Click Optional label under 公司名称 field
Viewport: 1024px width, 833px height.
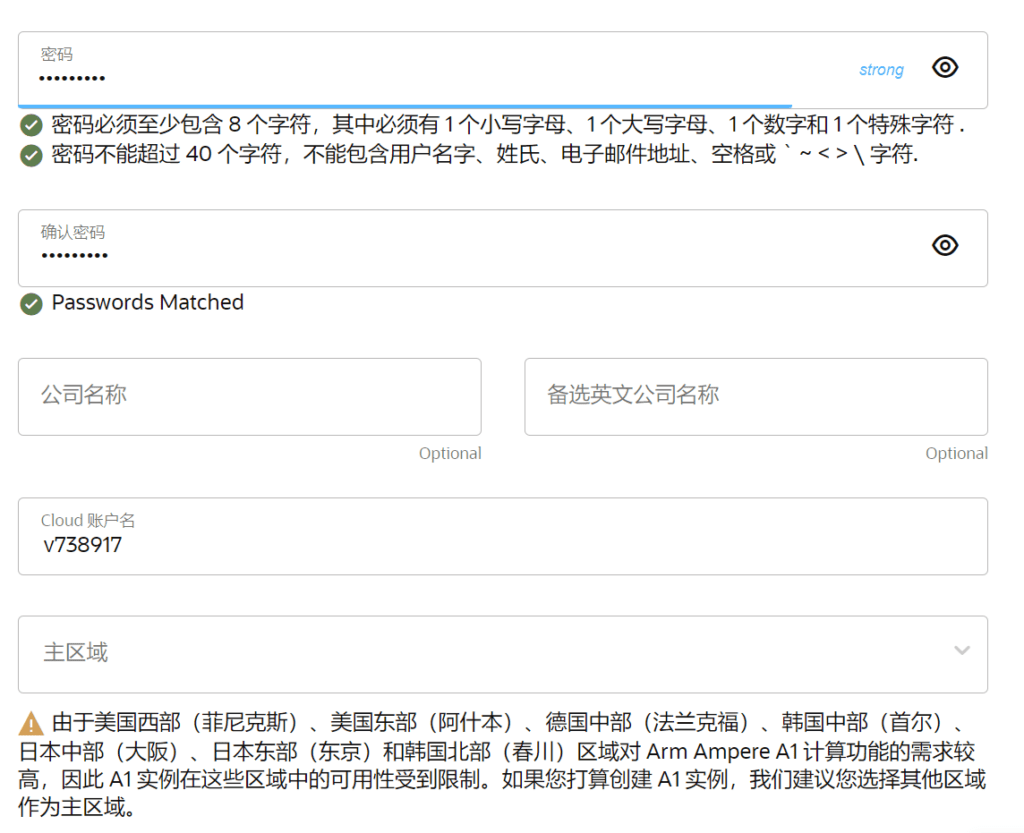450,453
